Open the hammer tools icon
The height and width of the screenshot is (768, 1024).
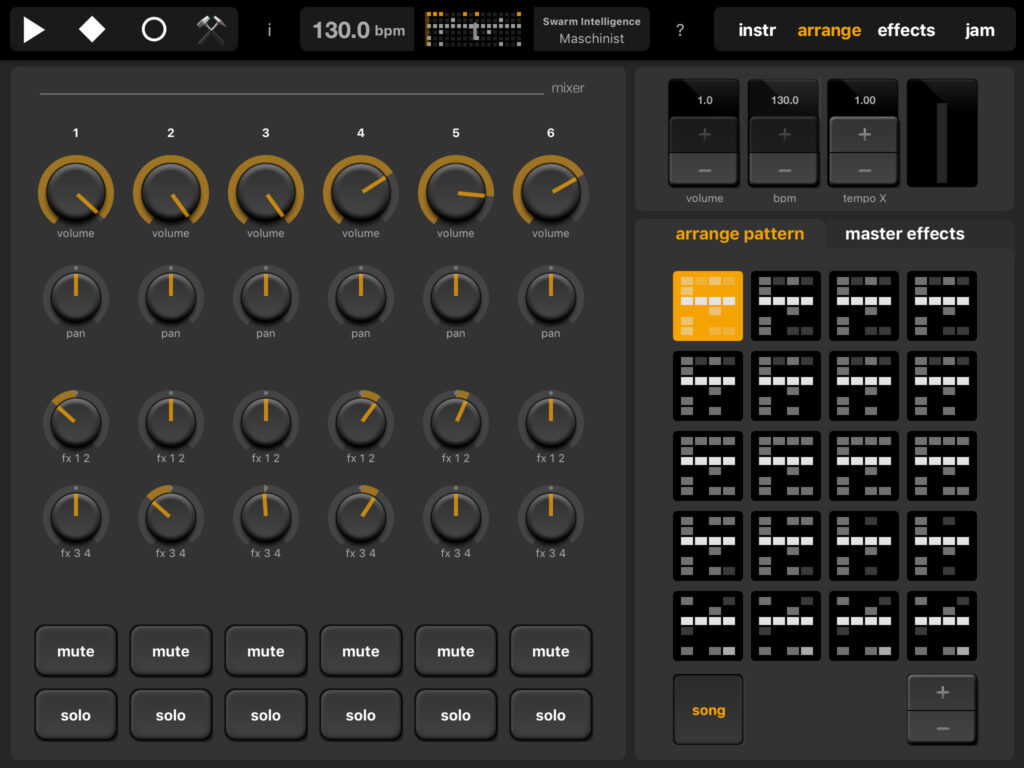coord(211,30)
